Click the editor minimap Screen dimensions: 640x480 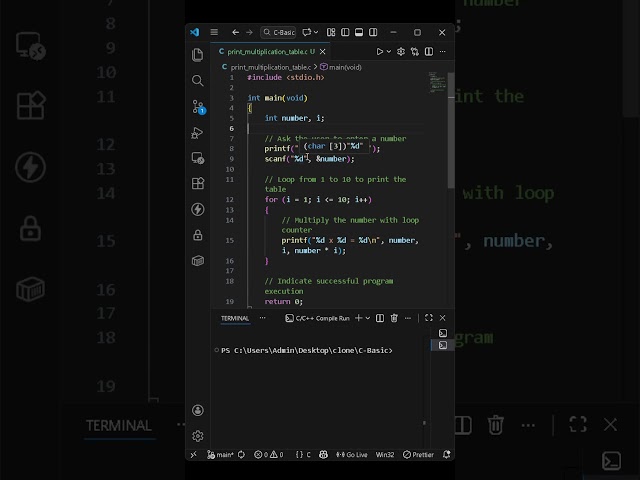click(437, 82)
